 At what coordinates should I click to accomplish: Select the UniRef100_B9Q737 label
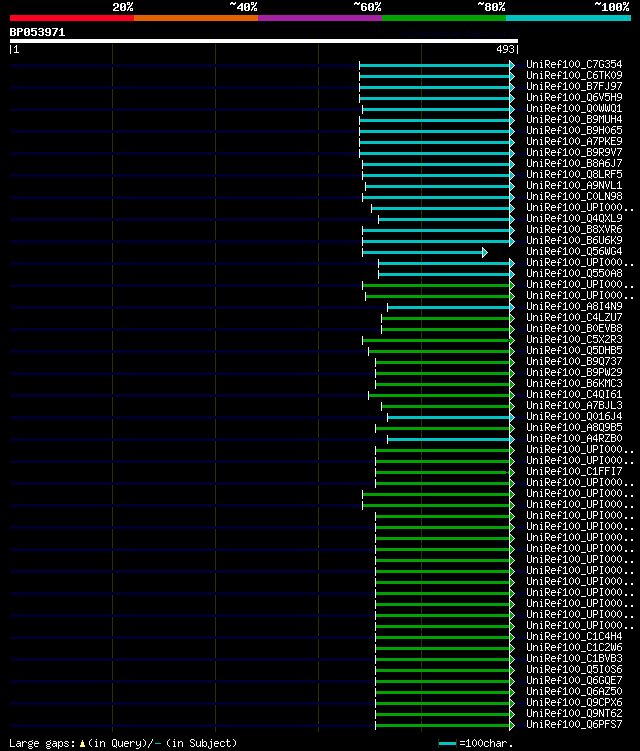click(574, 362)
